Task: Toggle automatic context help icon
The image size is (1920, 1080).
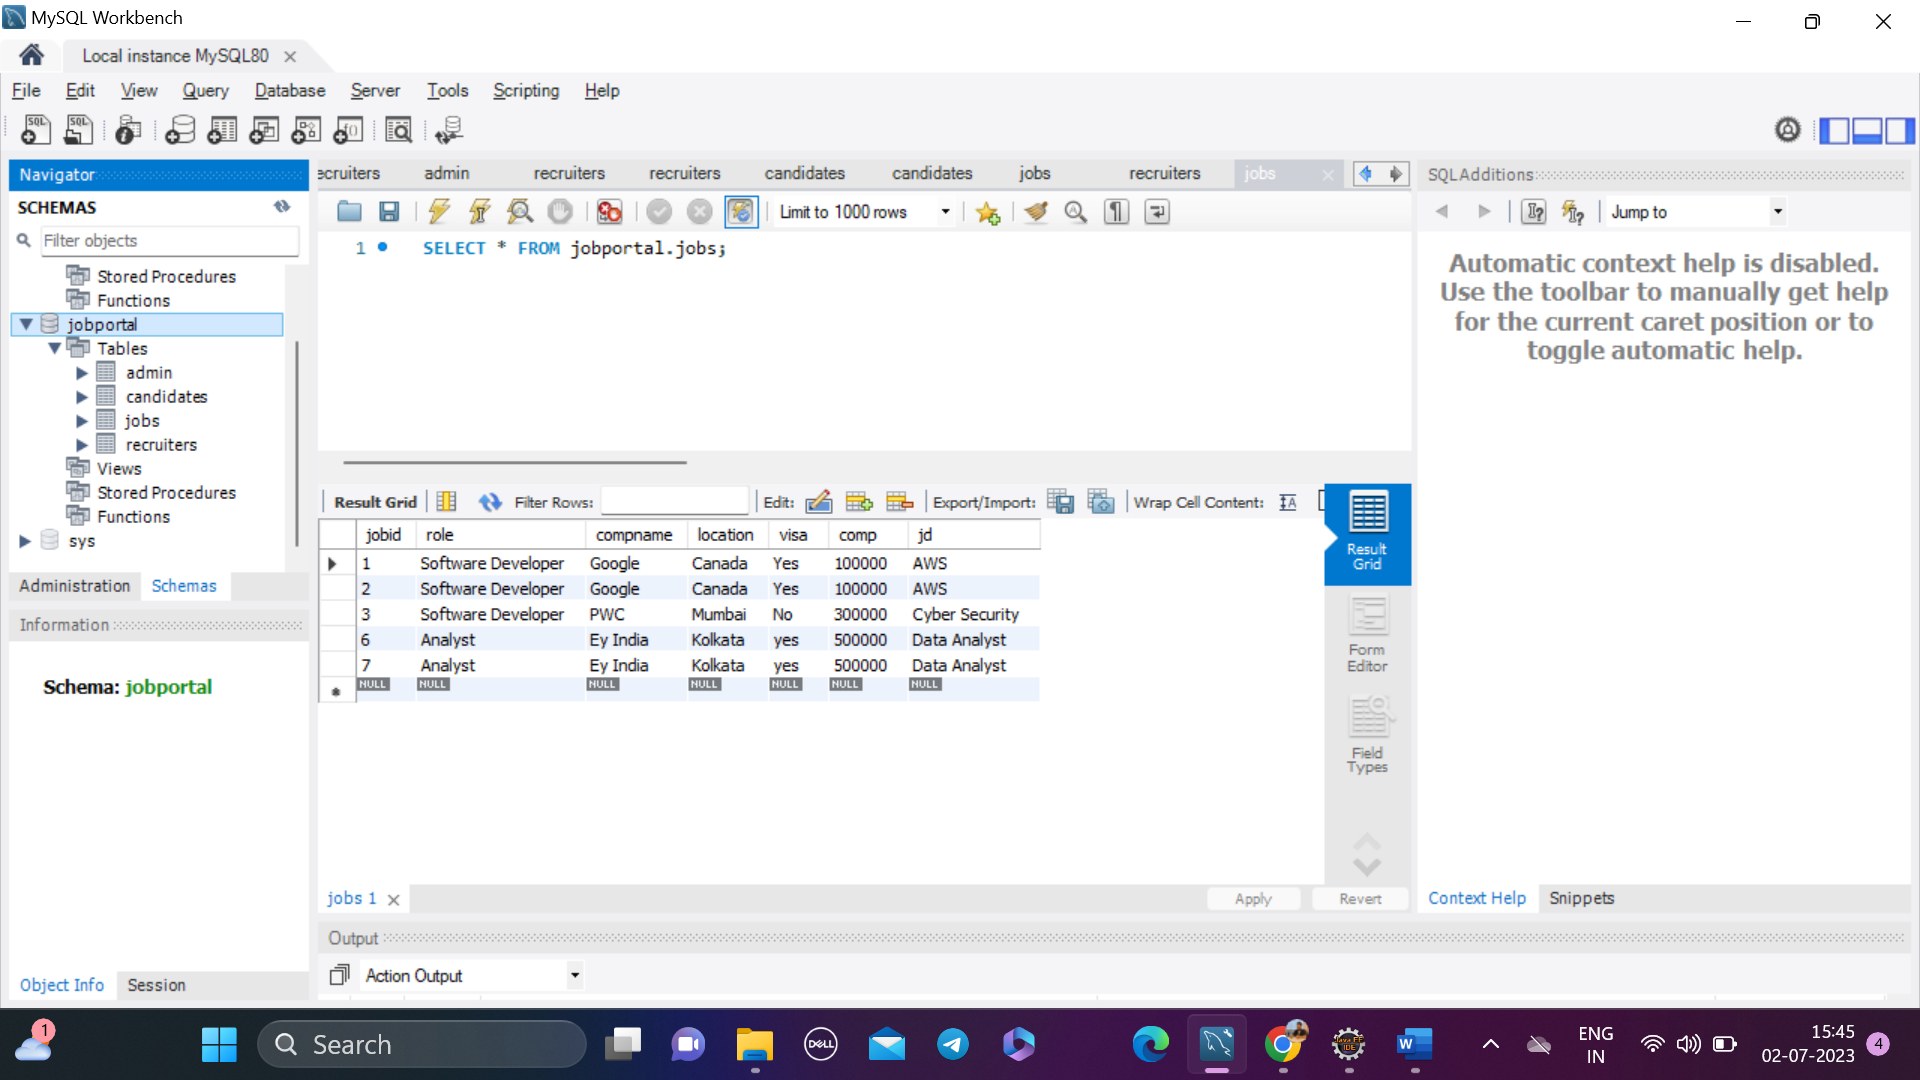Action: tap(1573, 212)
